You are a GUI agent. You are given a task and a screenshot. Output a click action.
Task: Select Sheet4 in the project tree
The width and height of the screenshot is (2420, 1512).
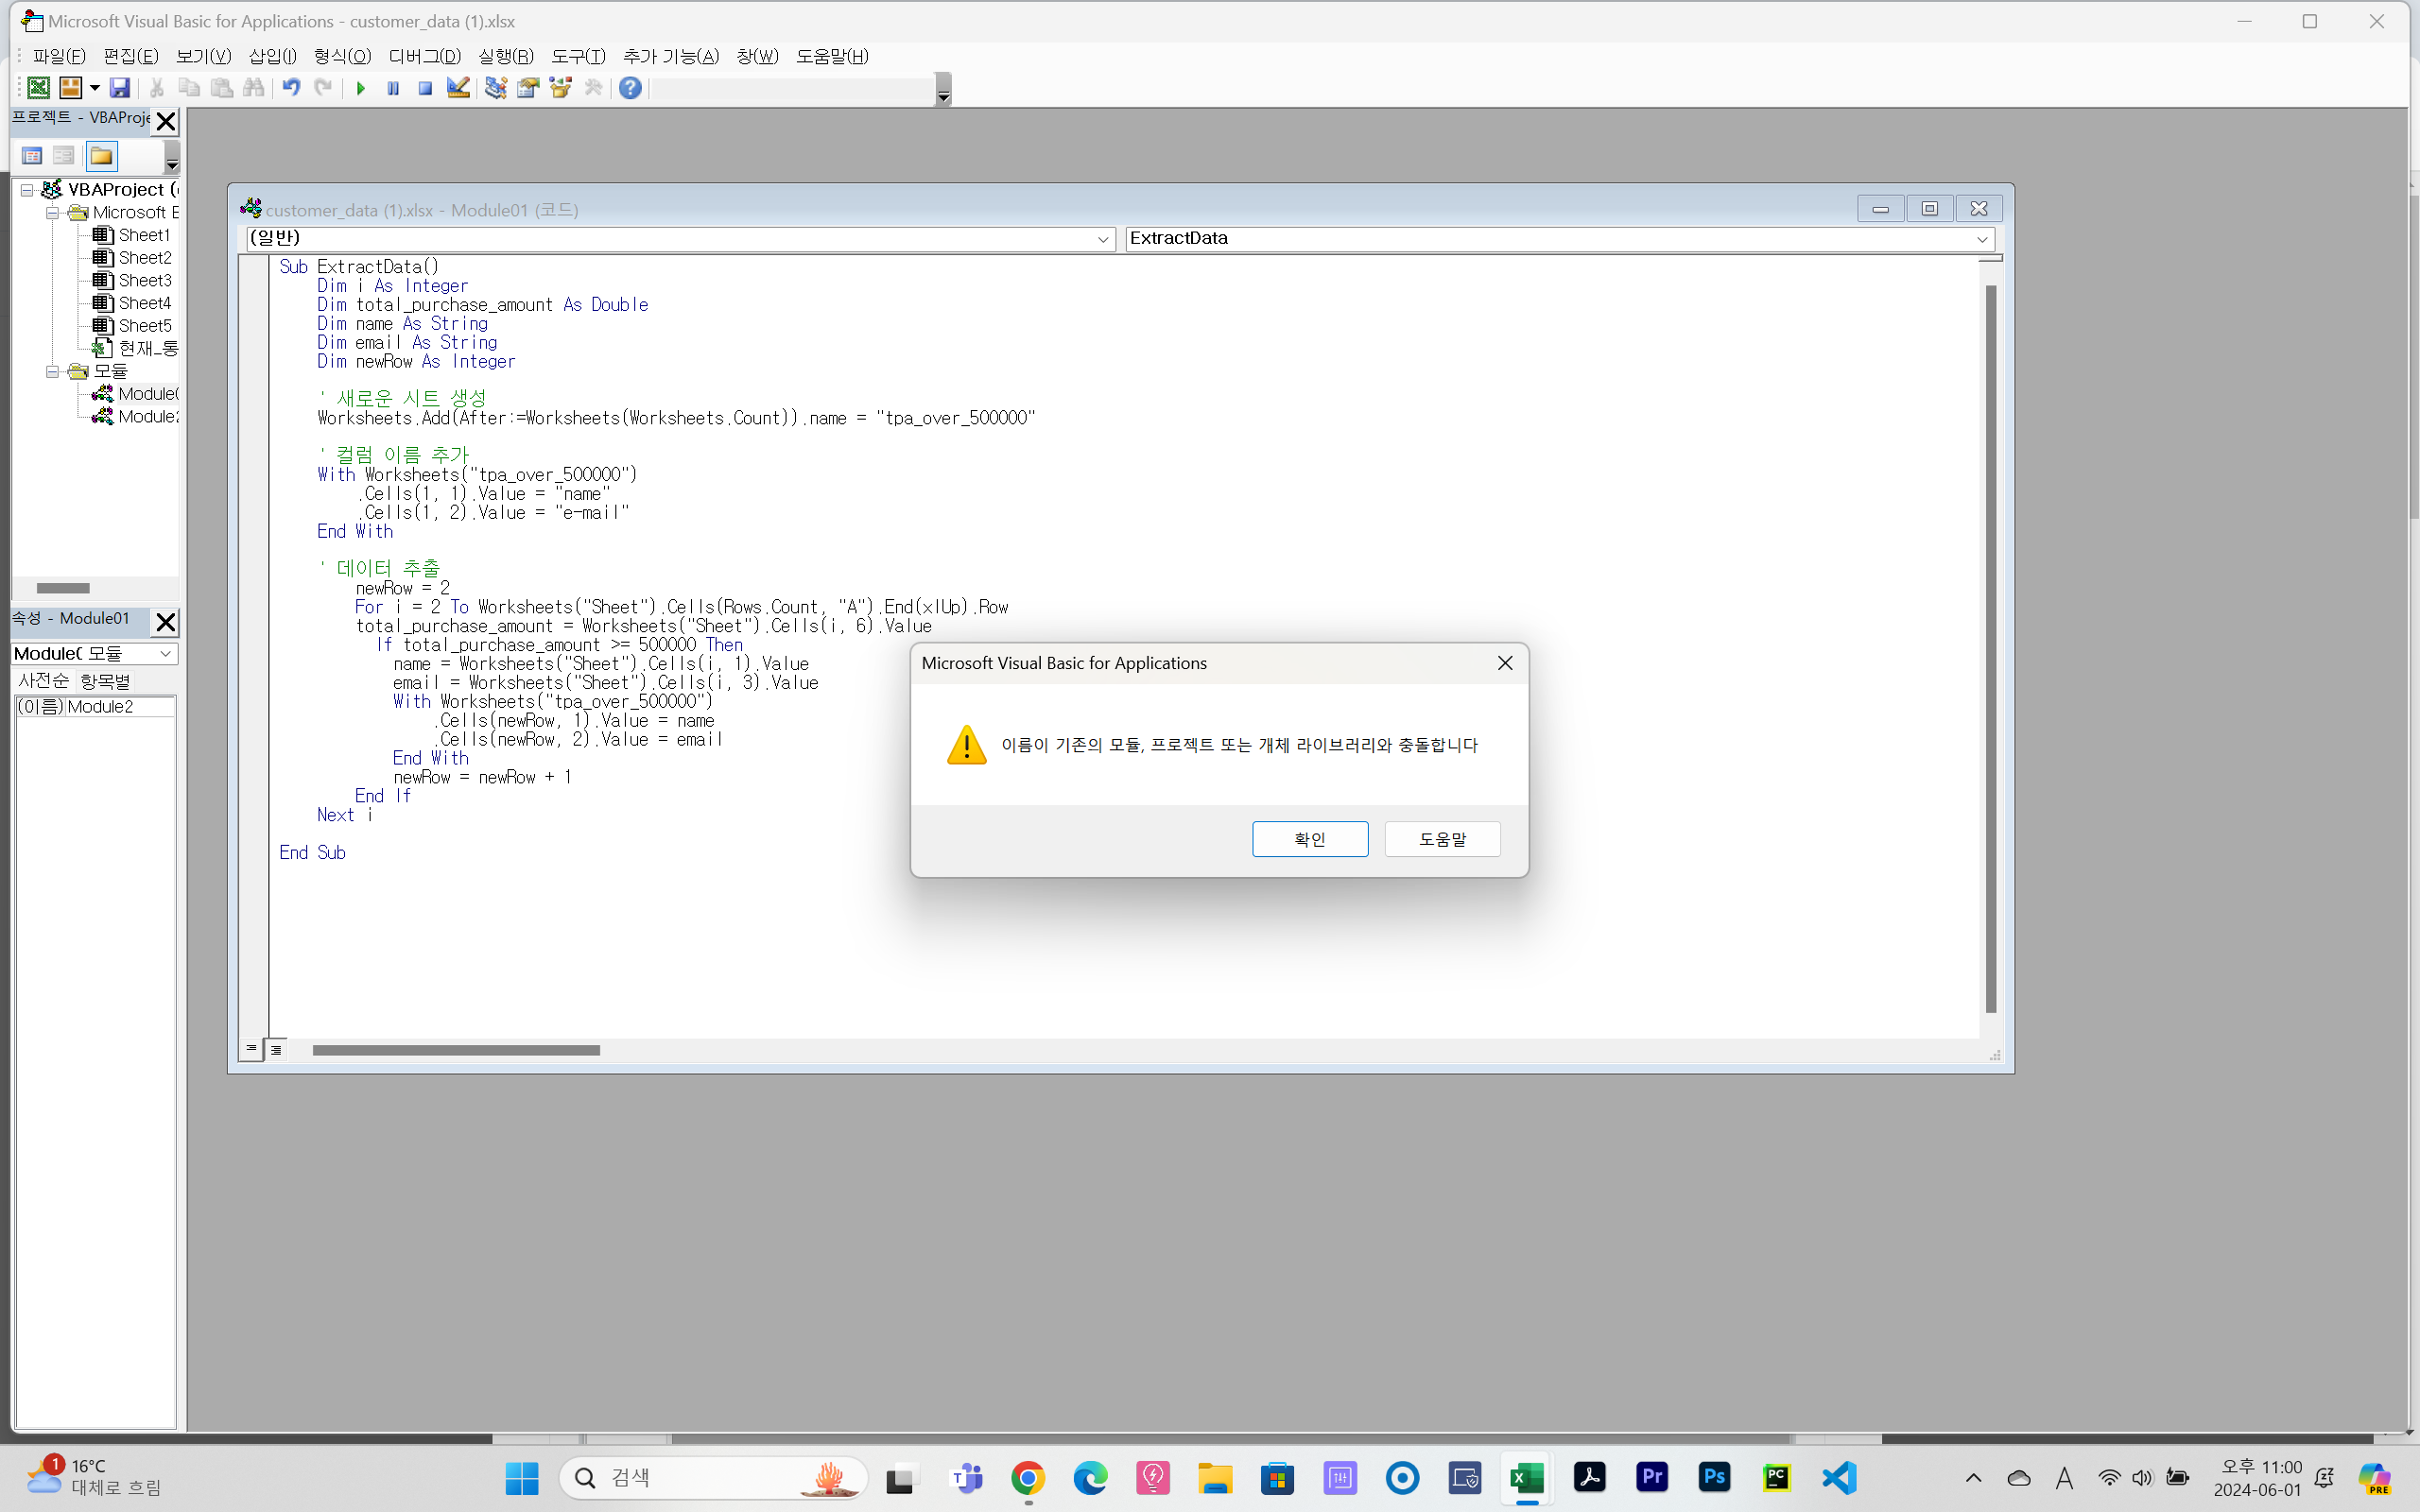click(x=132, y=303)
